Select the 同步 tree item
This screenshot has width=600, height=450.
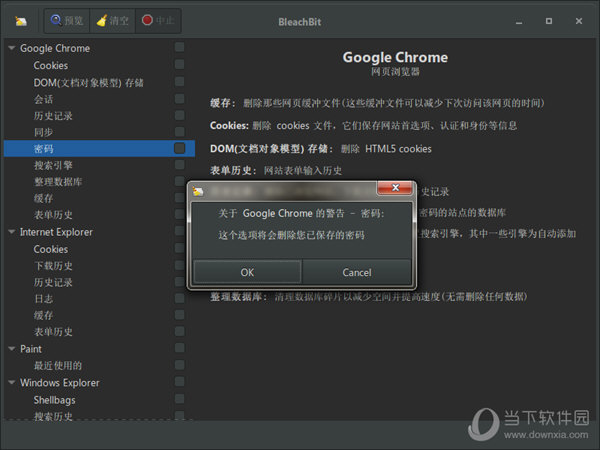point(44,132)
